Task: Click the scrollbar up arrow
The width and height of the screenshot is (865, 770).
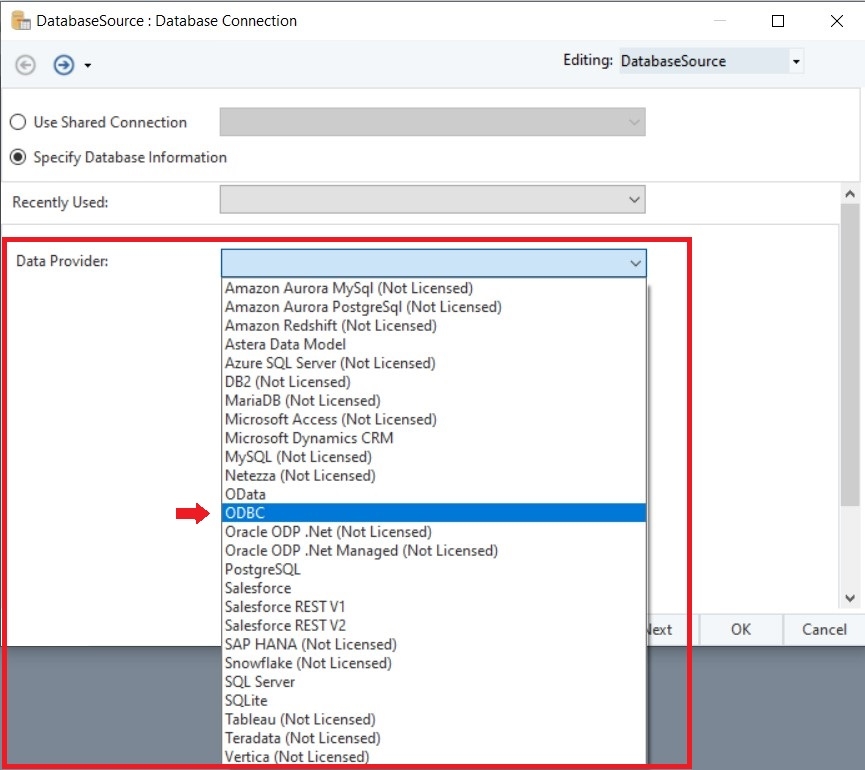Action: click(850, 194)
